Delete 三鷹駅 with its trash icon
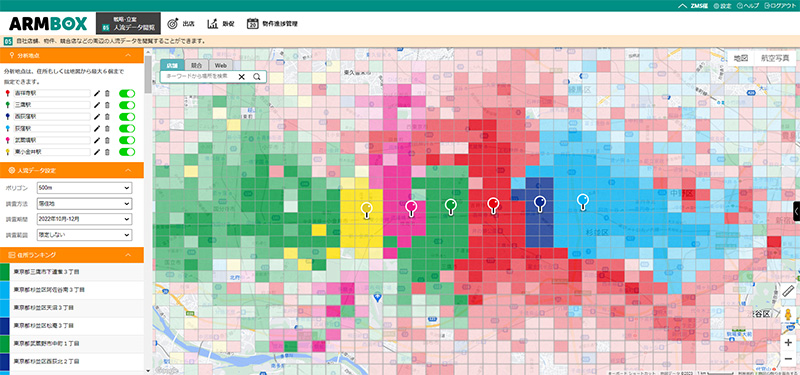Viewport: 800px width, 375px height. click(x=107, y=105)
